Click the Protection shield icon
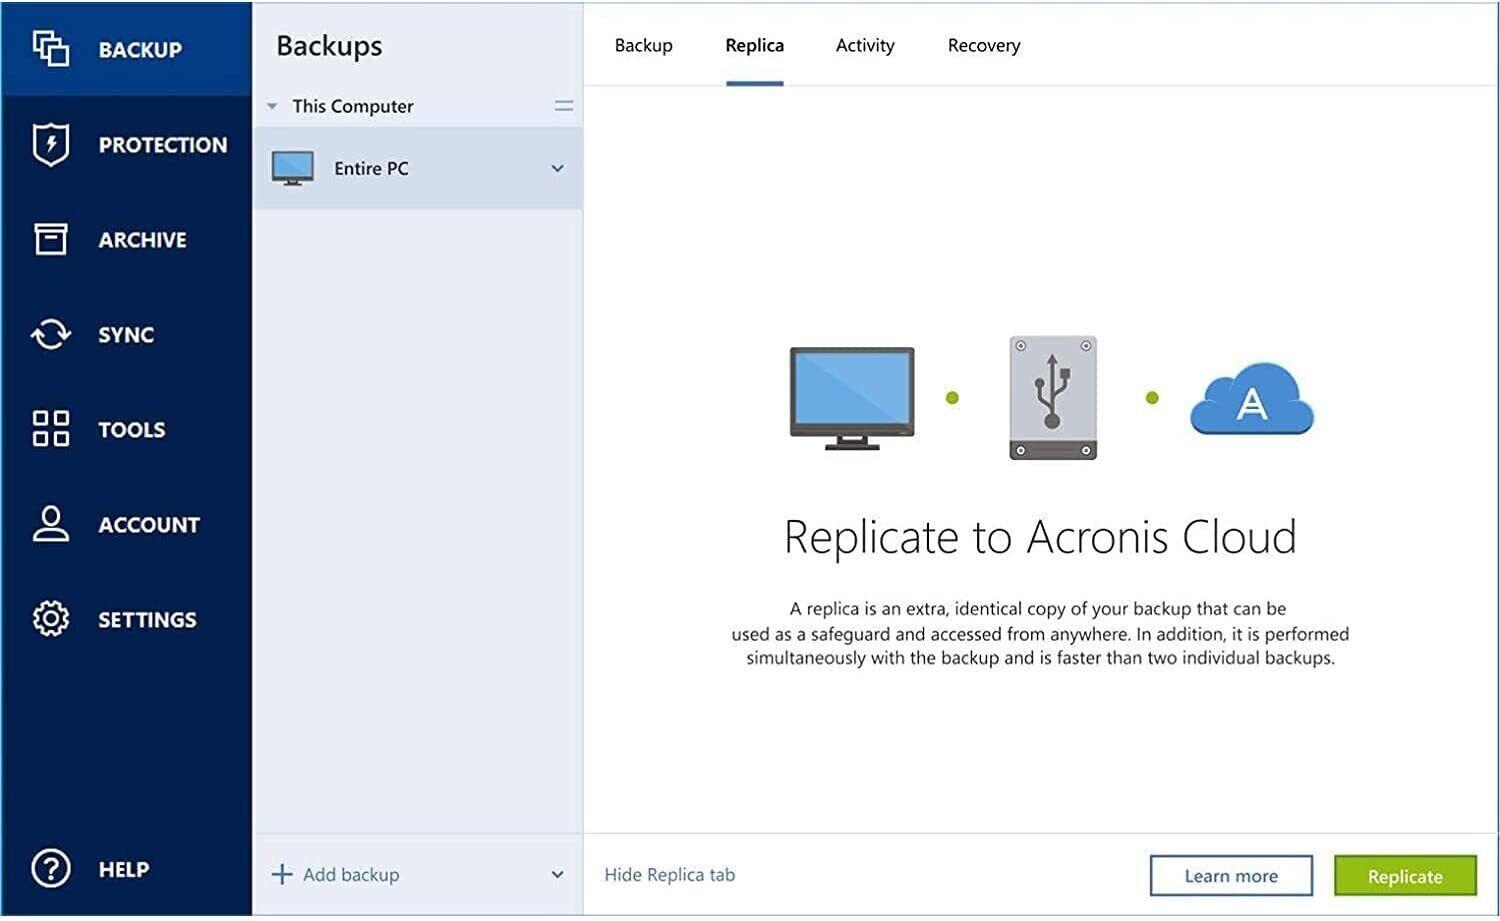This screenshot has height=921, width=1500. click(50, 144)
